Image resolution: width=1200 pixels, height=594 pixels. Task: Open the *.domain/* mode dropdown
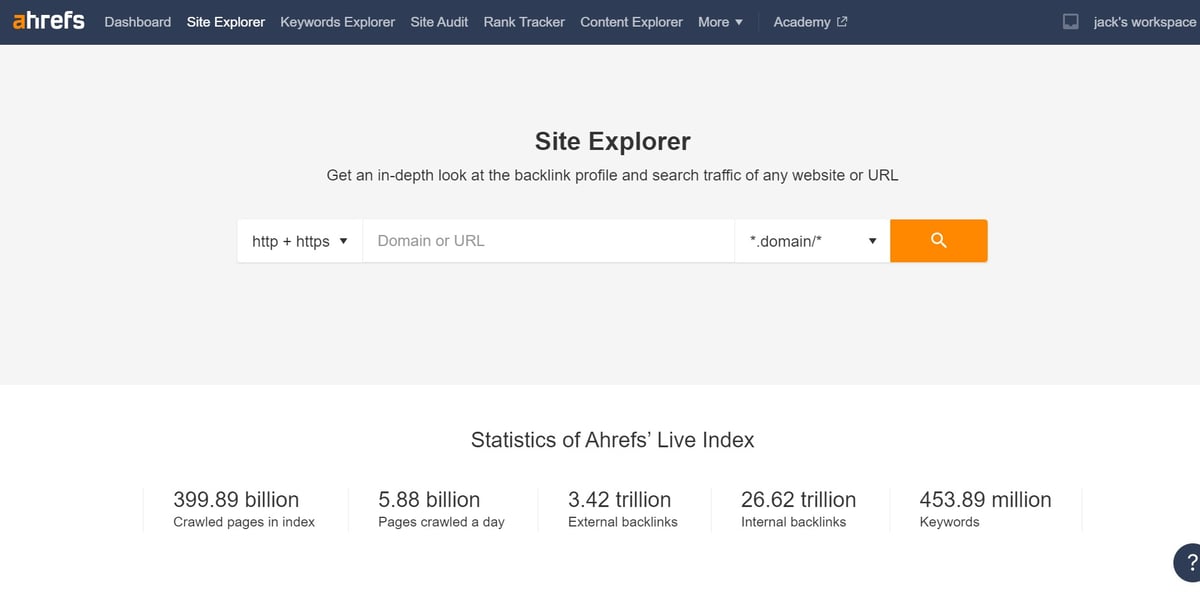[x=811, y=241]
